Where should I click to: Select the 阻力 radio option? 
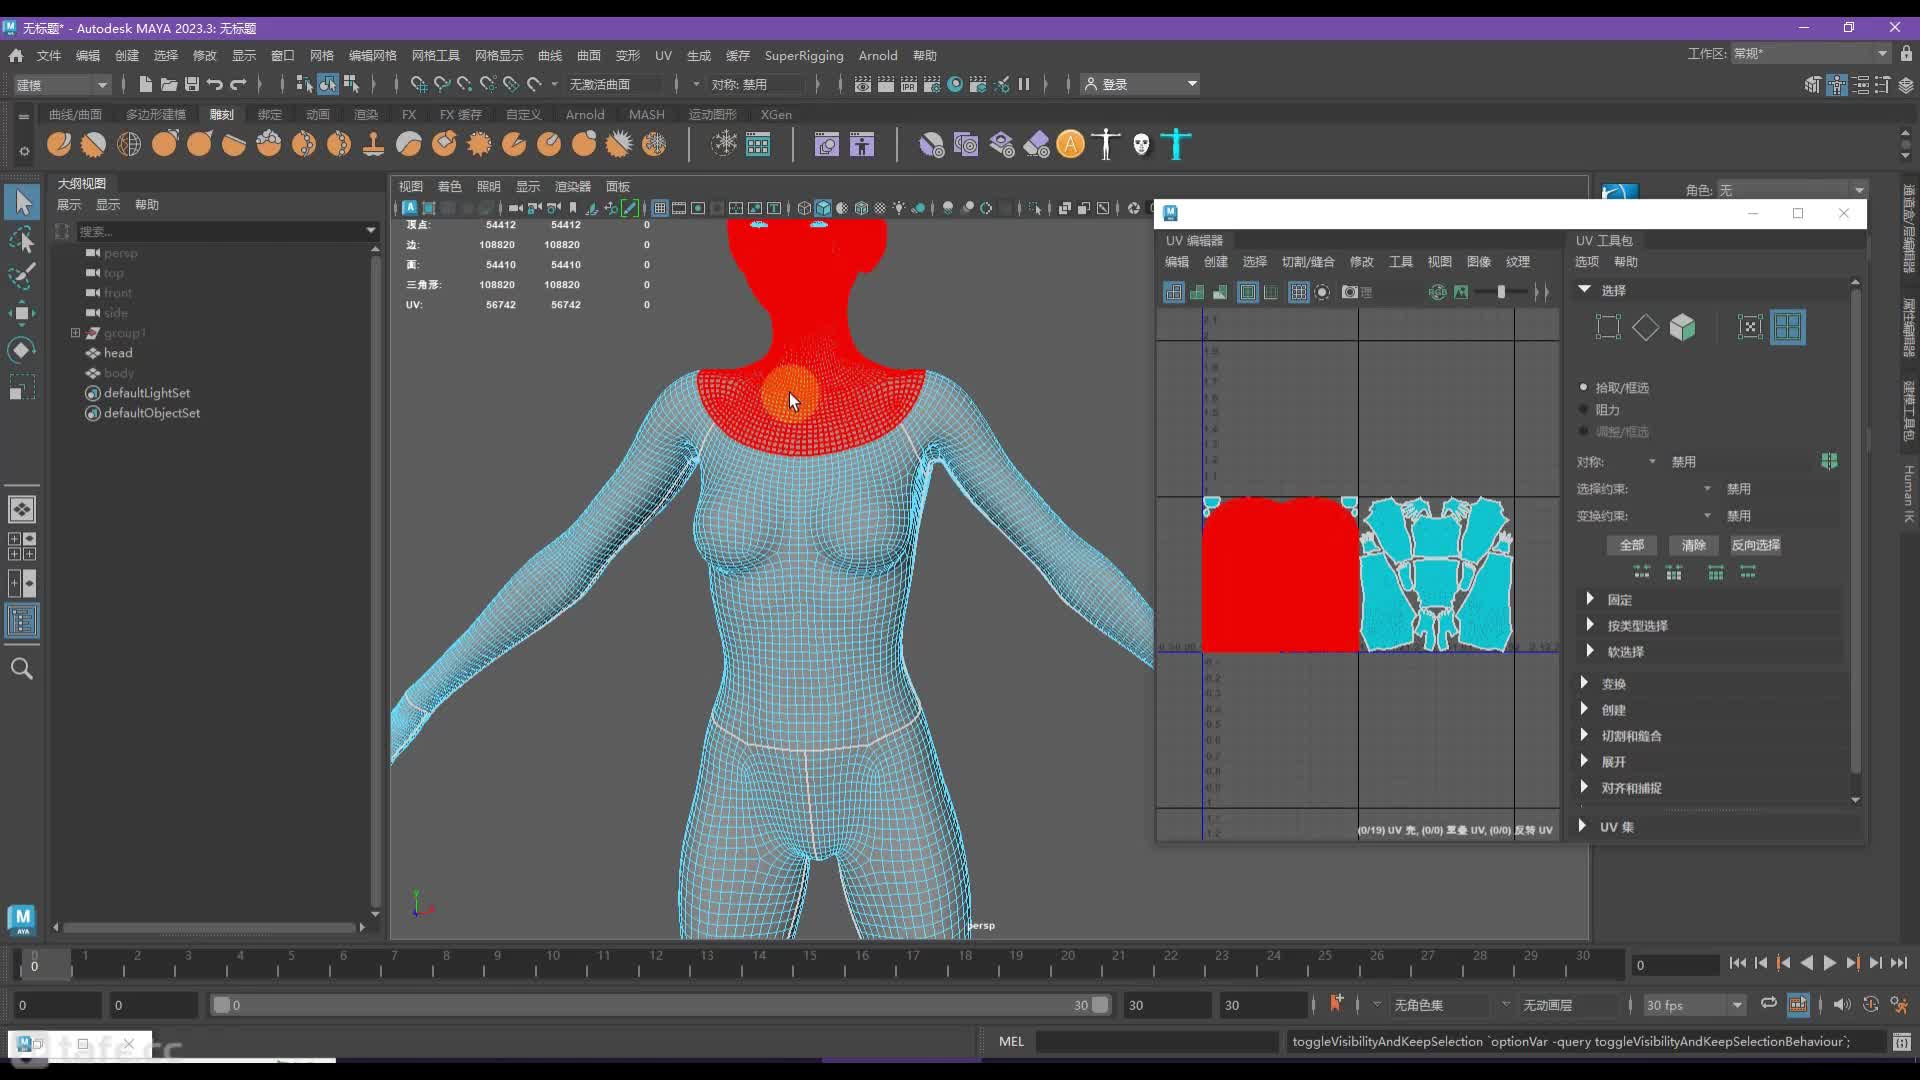1583,409
